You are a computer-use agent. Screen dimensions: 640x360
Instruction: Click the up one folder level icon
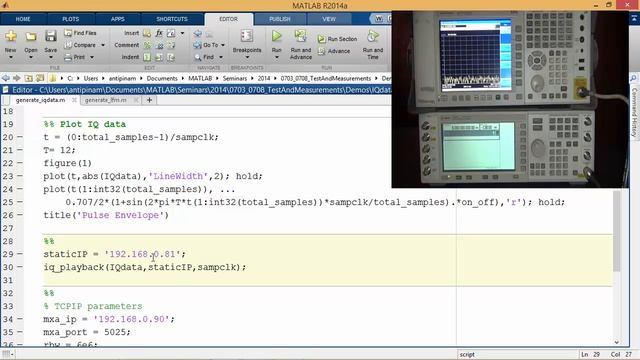(x=29, y=78)
